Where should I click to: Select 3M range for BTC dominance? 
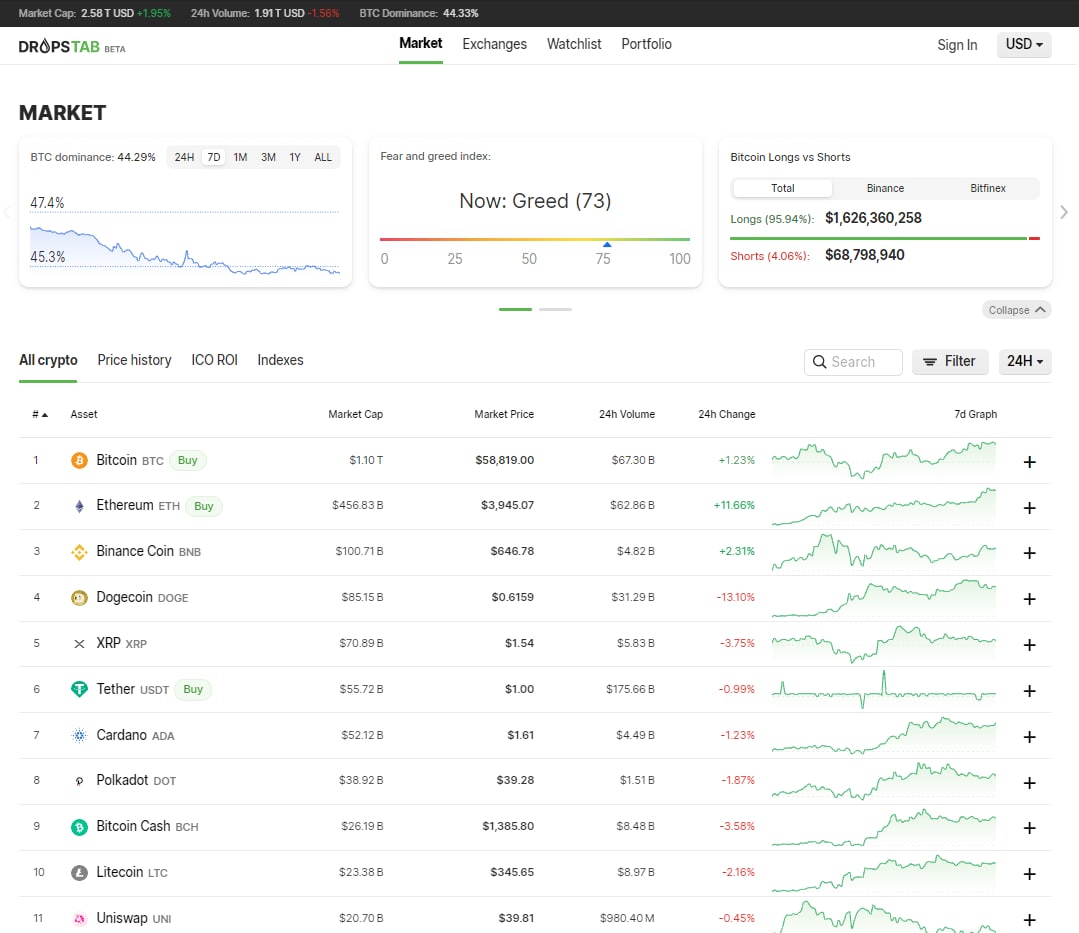pyautogui.click(x=268, y=158)
